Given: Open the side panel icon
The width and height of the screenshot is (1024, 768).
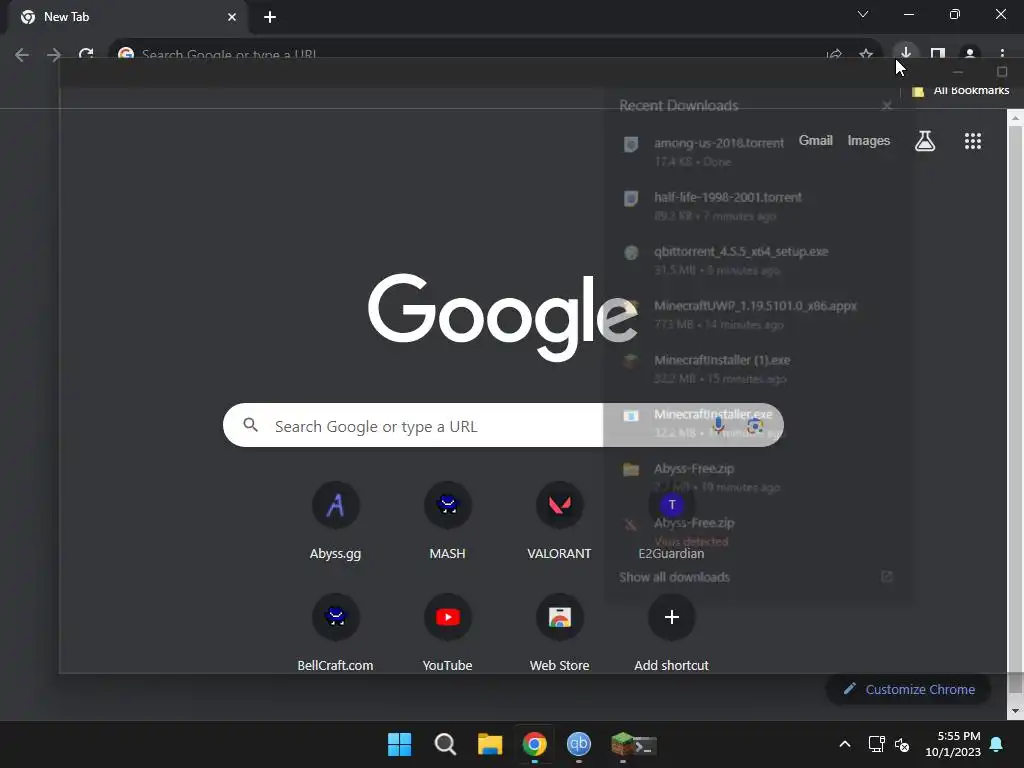Looking at the screenshot, I should 938,54.
